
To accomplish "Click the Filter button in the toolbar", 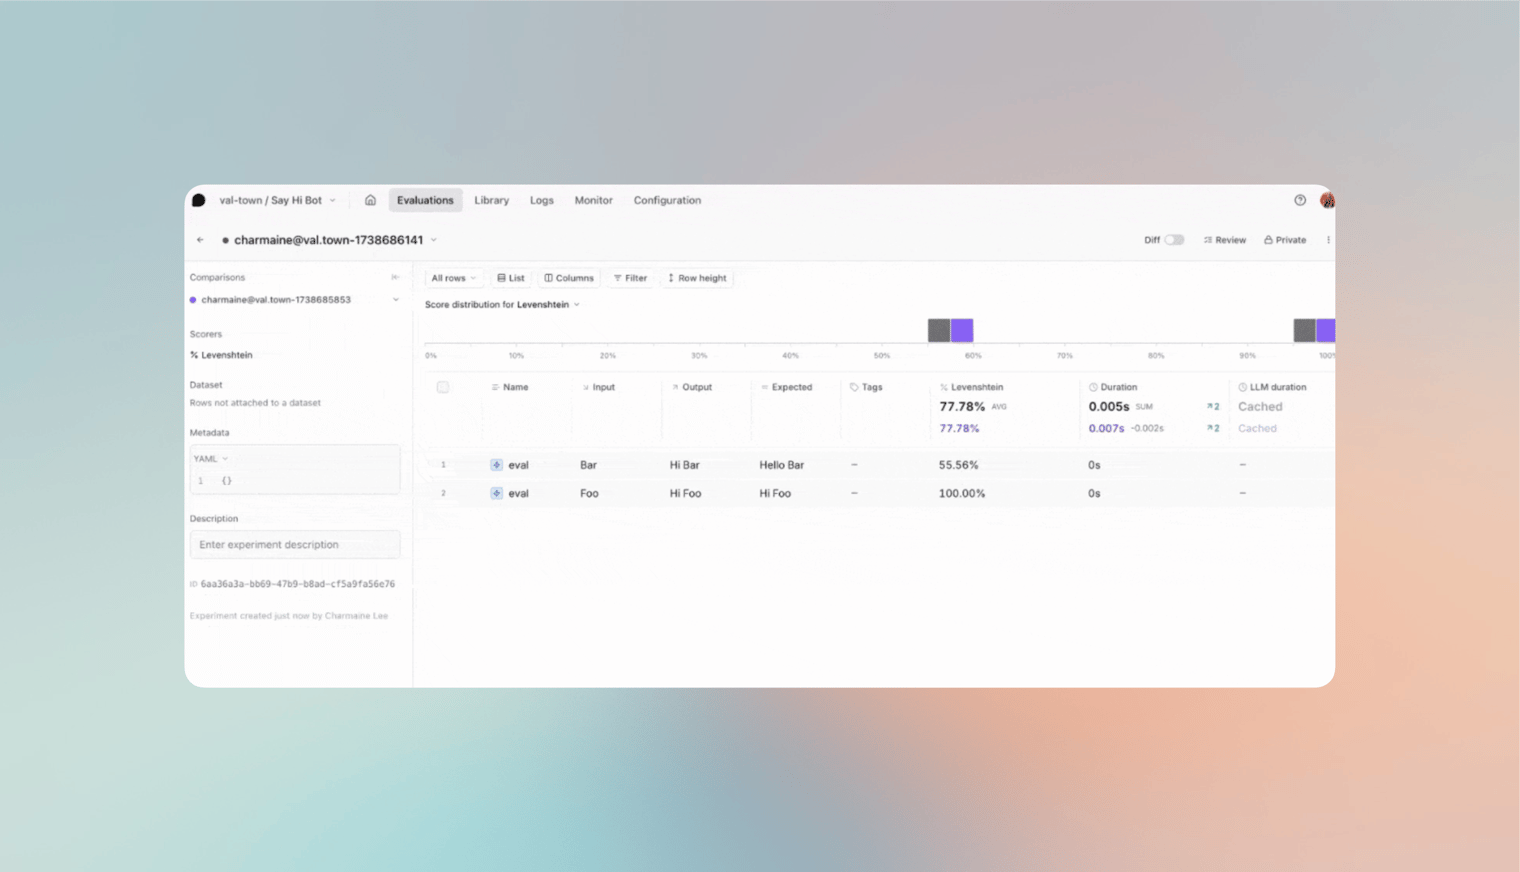I will click(x=630, y=278).
